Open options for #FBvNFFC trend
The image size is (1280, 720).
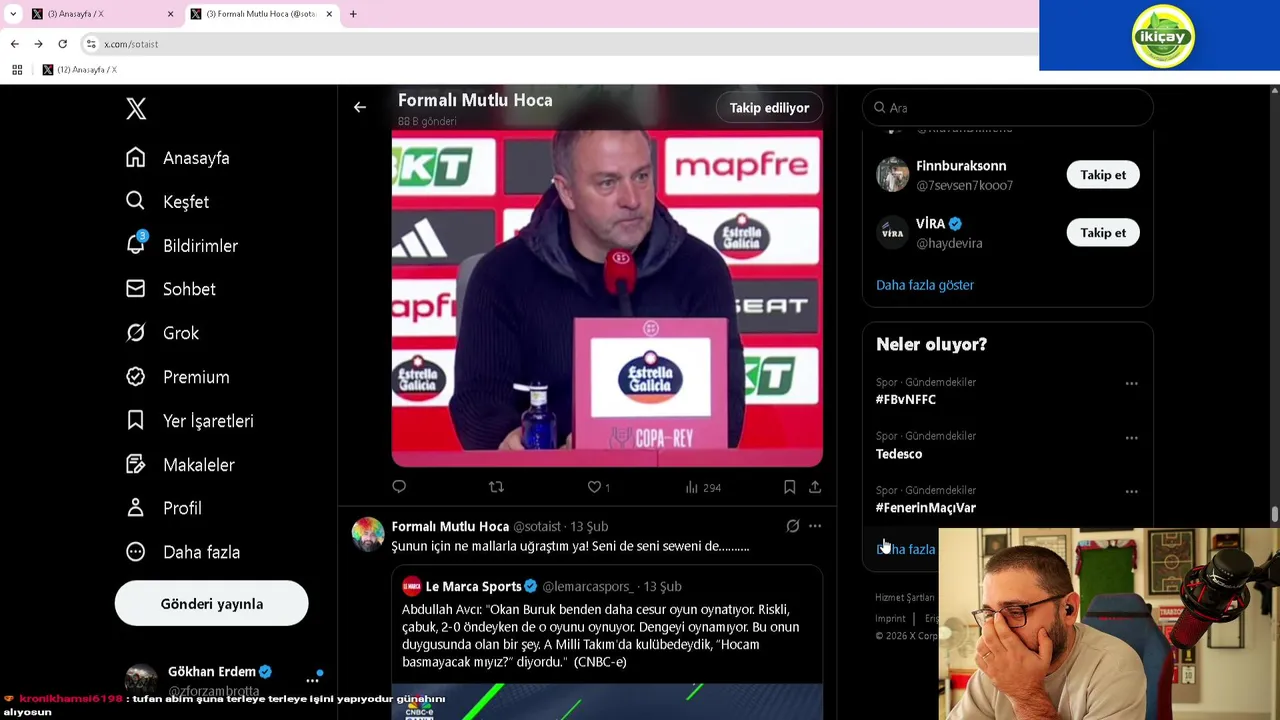(x=1131, y=383)
